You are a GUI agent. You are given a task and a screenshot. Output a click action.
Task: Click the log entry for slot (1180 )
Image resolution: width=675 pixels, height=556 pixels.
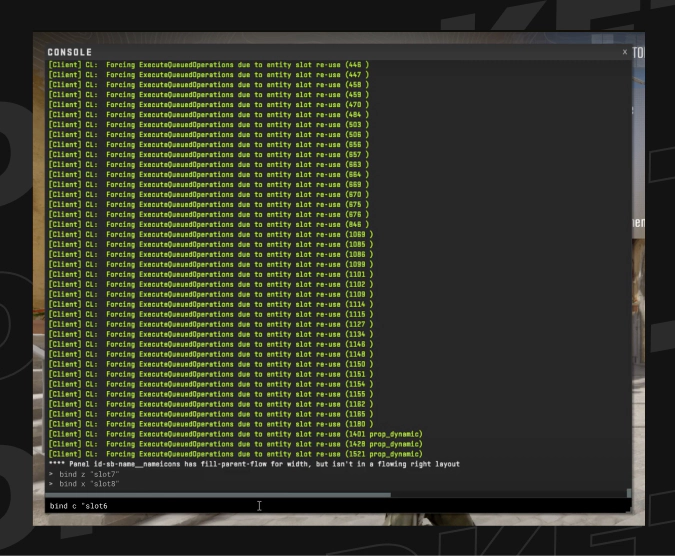tap(210, 424)
